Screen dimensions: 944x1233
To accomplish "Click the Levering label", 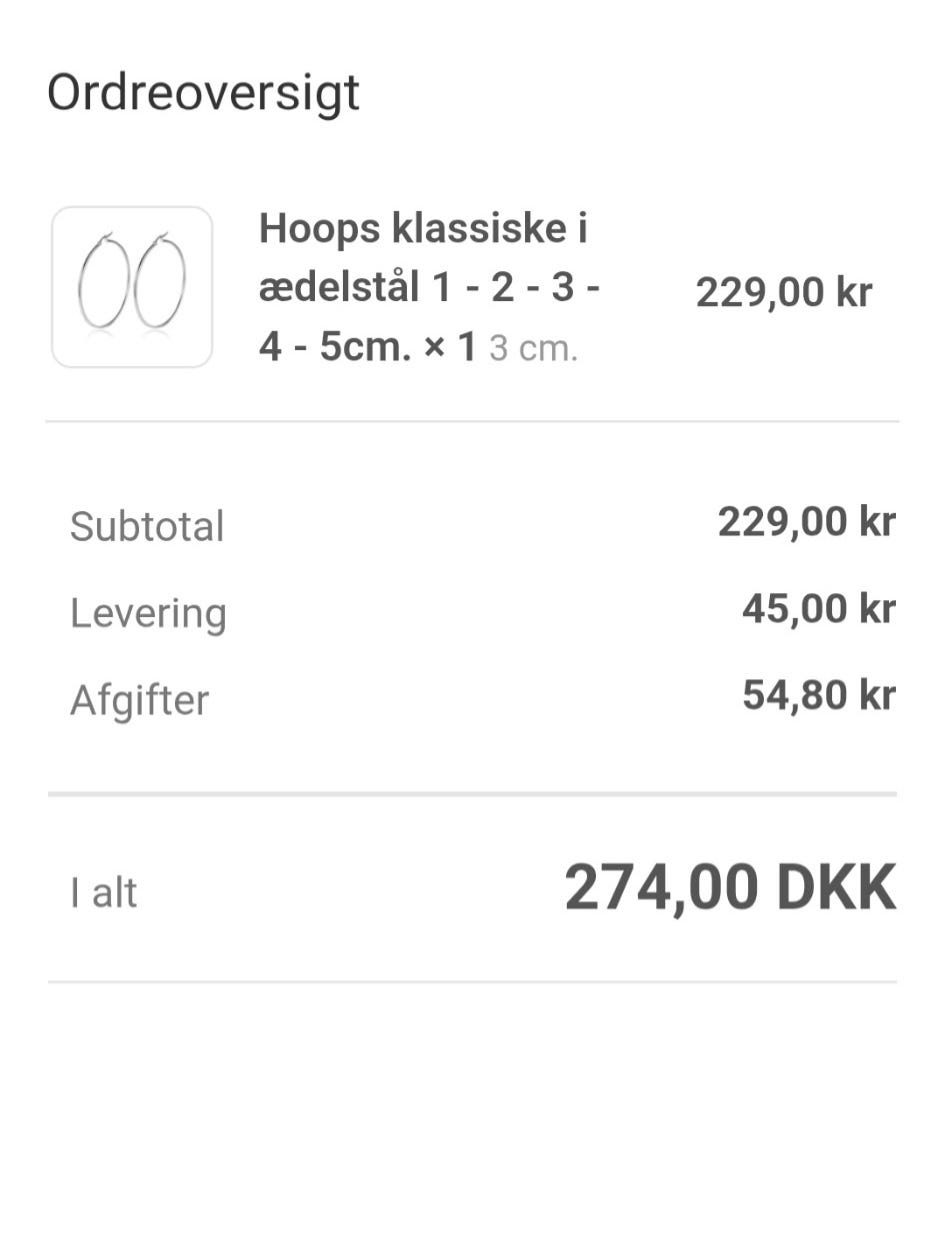I will tap(148, 613).
